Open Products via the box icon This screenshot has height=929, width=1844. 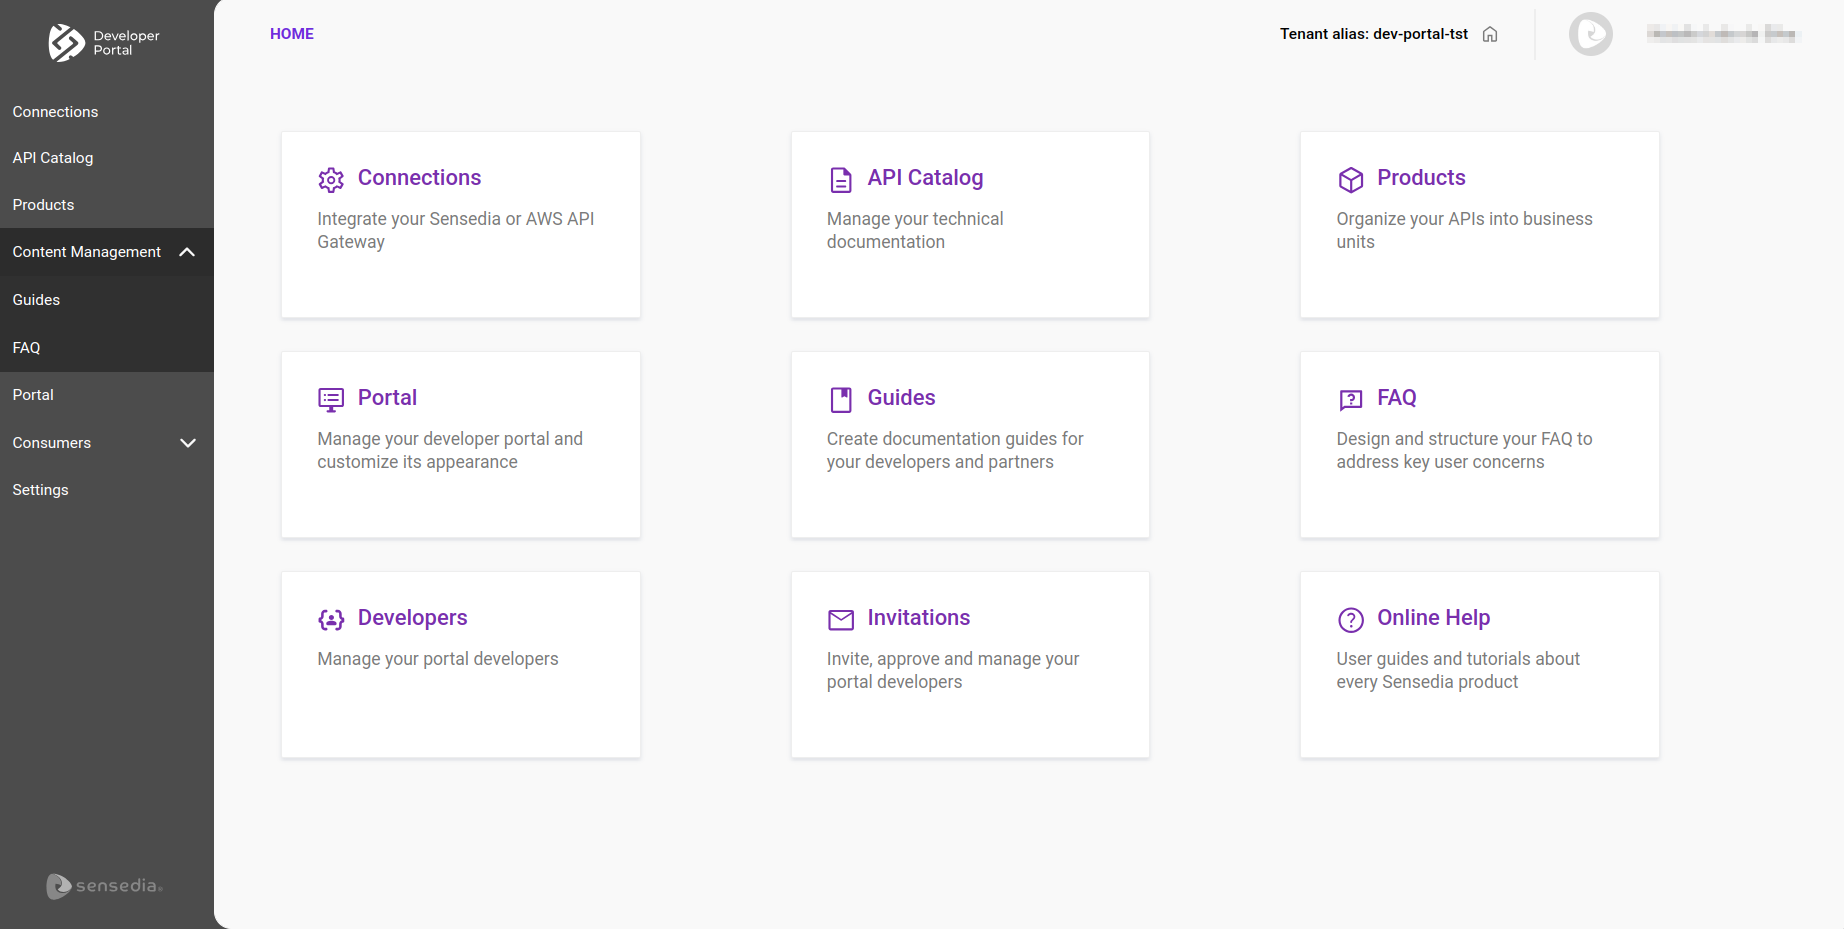click(1351, 180)
